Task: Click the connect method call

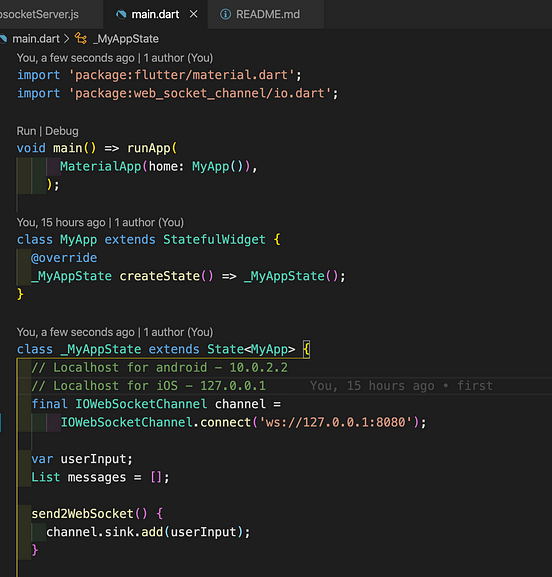Action: click(x=225, y=422)
